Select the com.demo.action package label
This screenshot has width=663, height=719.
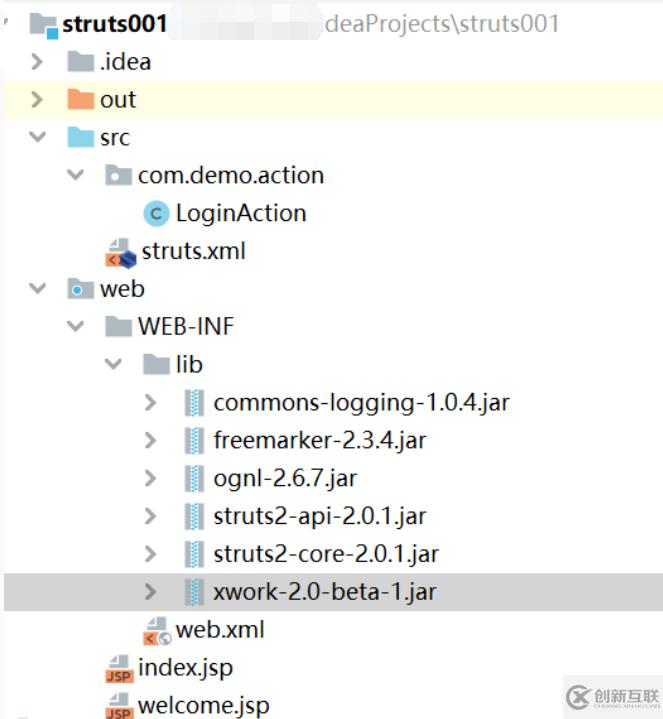coord(231,176)
